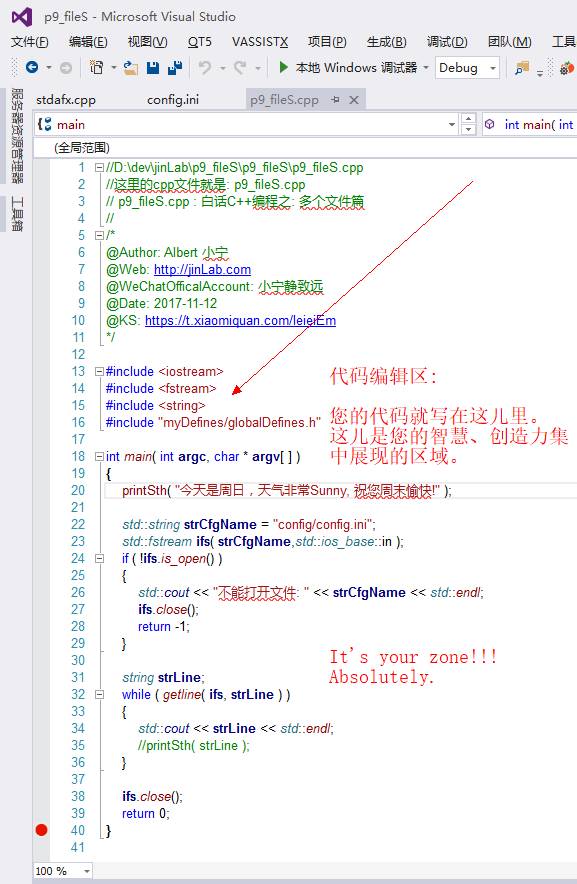577x884 pixels.
Task: Collapse the block comment at line 5
Action: [x=99, y=235]
